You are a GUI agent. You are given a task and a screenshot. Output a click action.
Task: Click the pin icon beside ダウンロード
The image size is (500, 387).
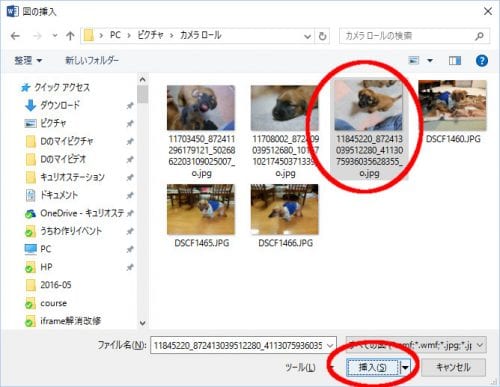point(130,106)
